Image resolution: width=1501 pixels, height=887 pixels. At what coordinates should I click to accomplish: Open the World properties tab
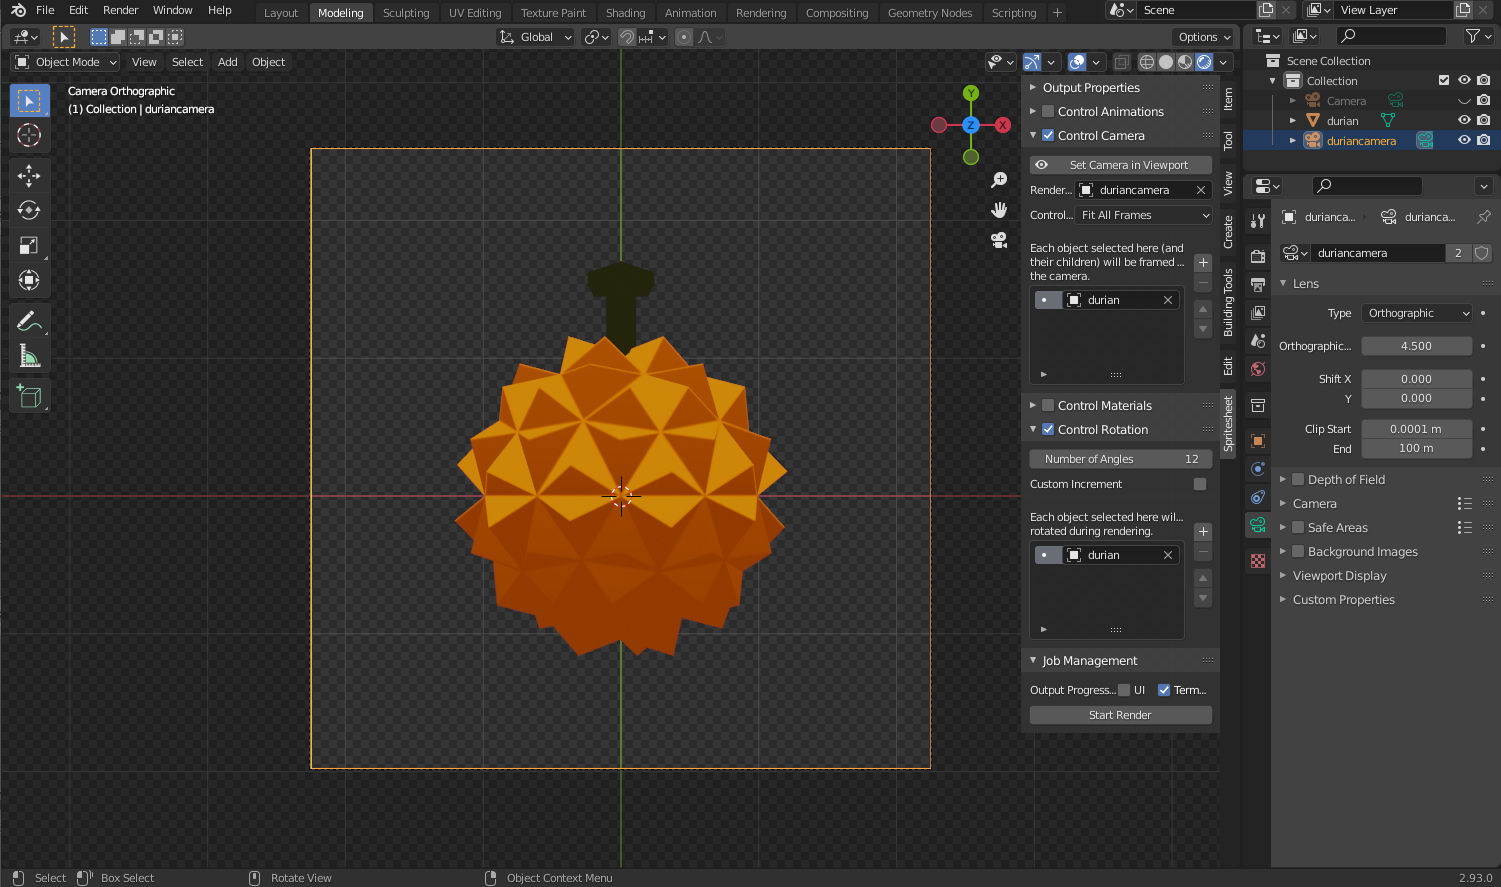point(1257,369)
